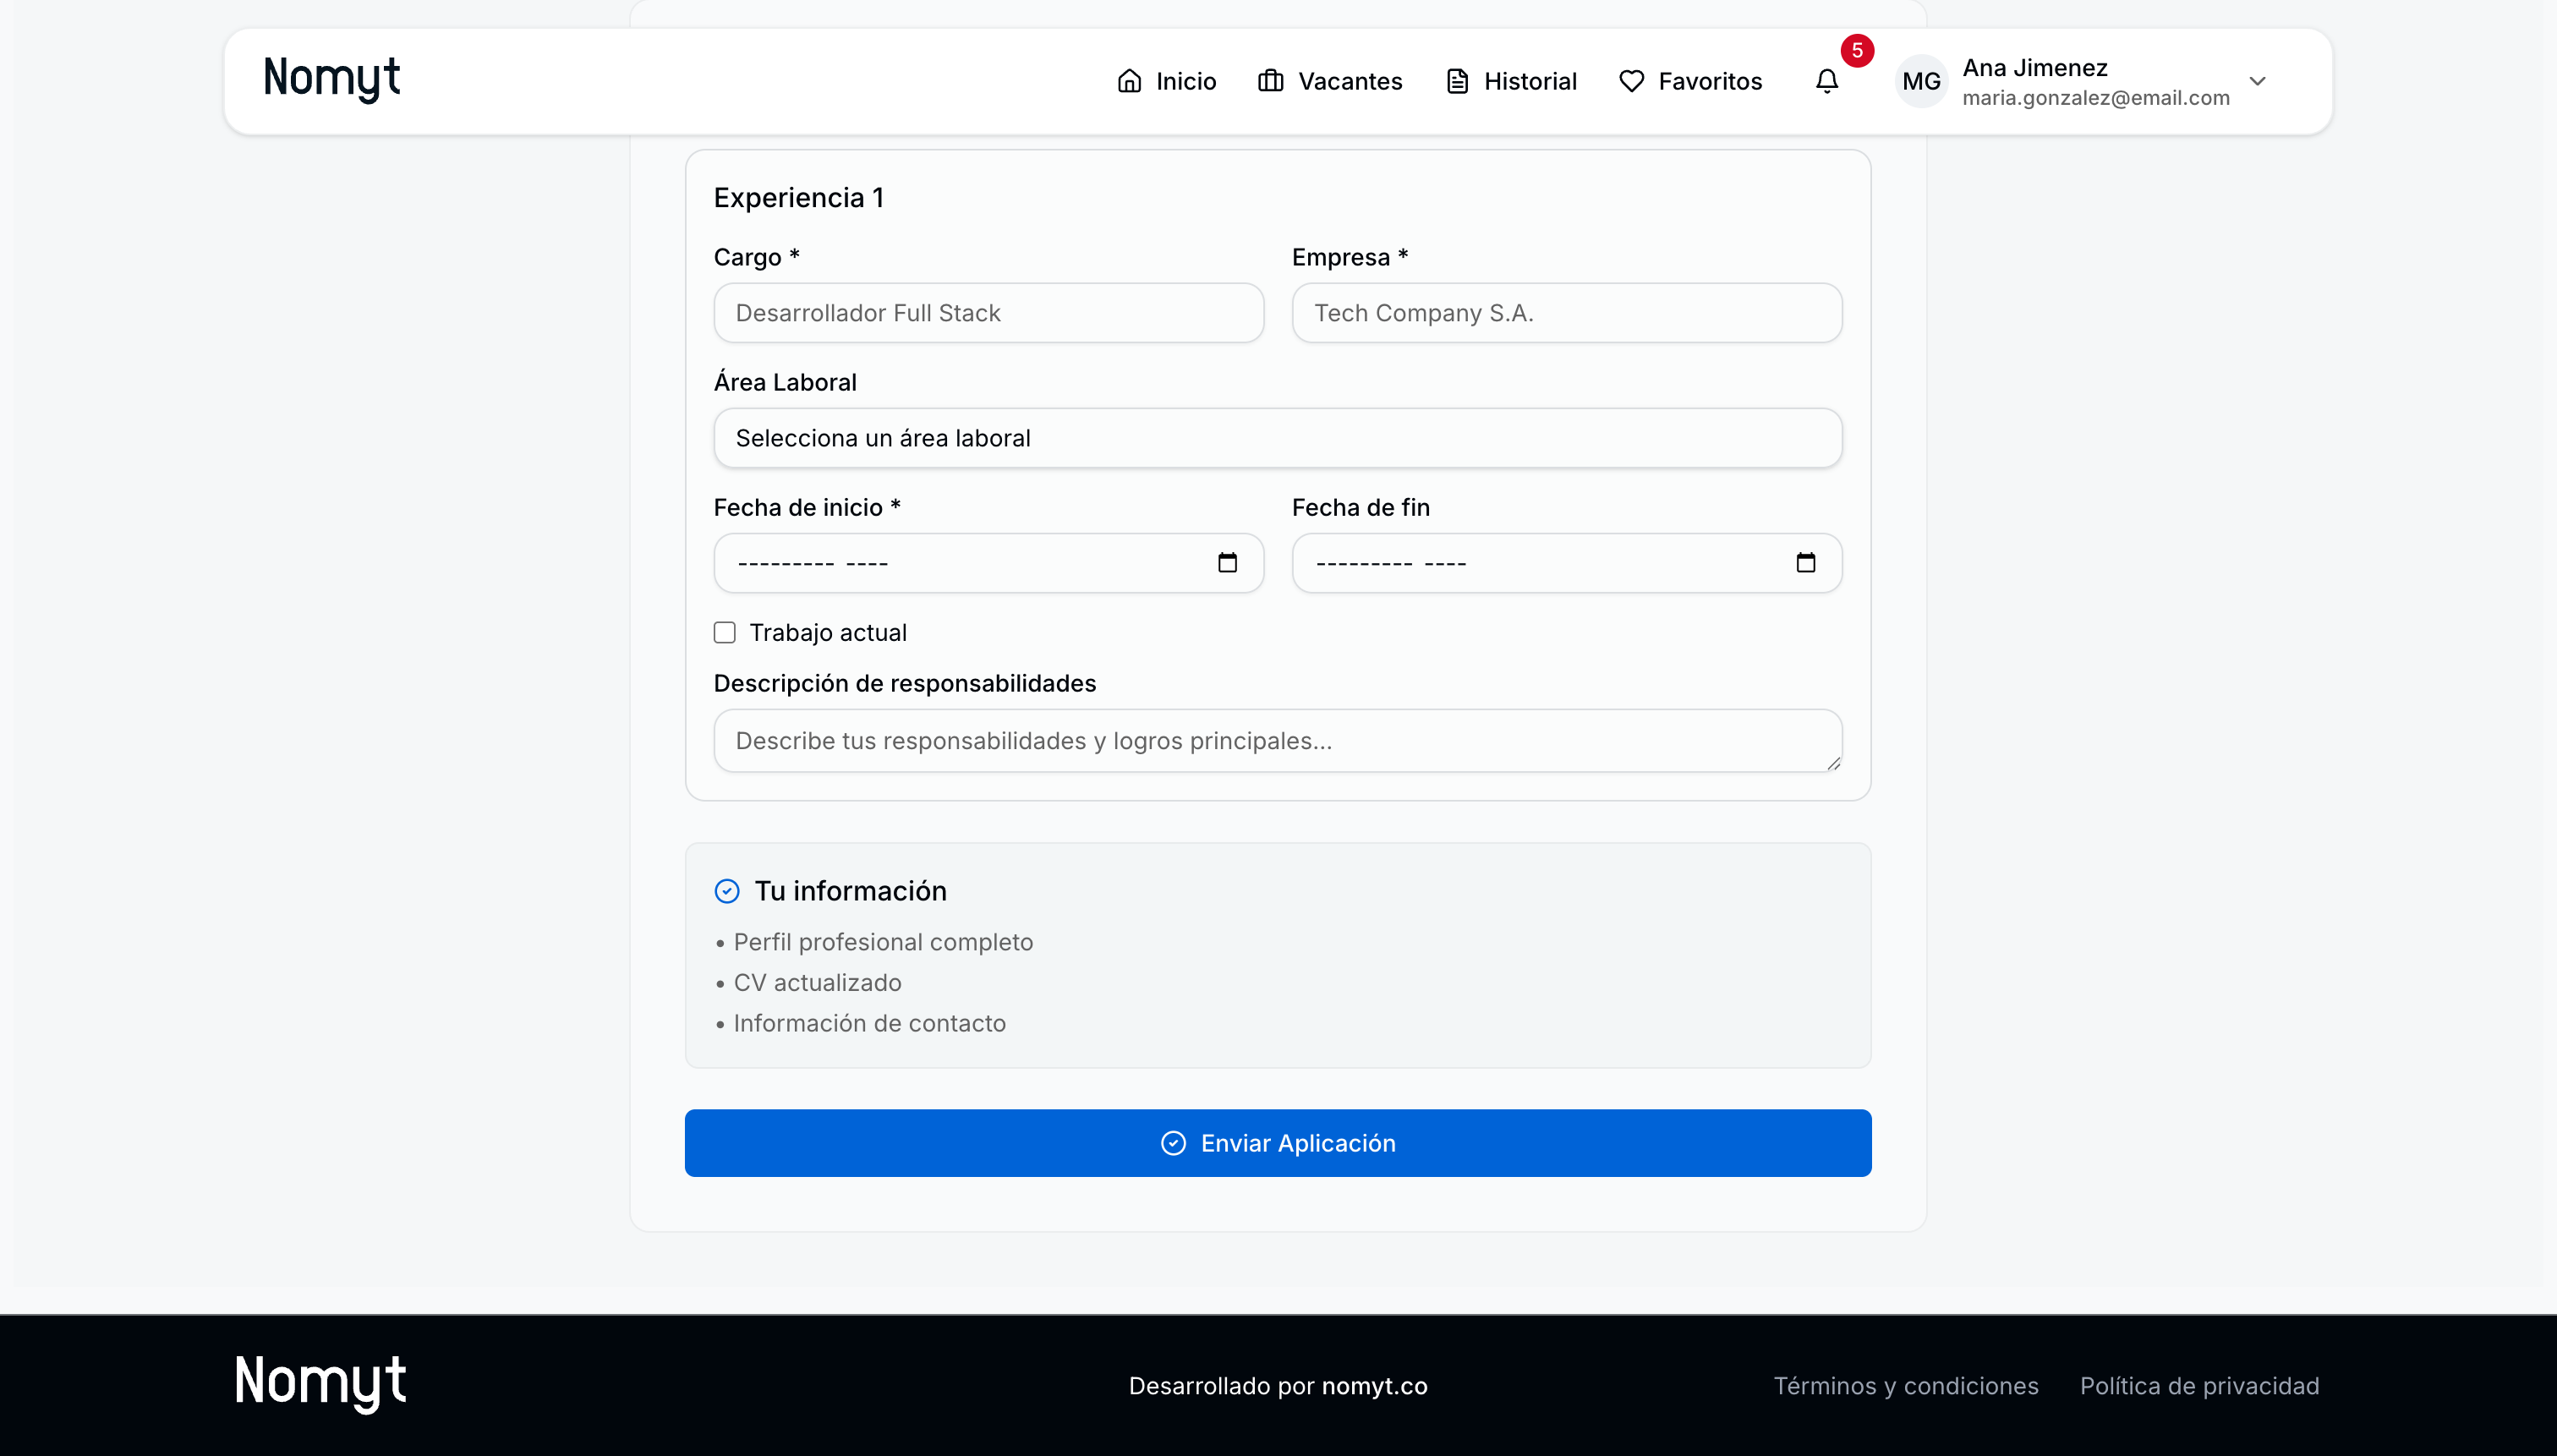Click the Empresa input field

1566,313
